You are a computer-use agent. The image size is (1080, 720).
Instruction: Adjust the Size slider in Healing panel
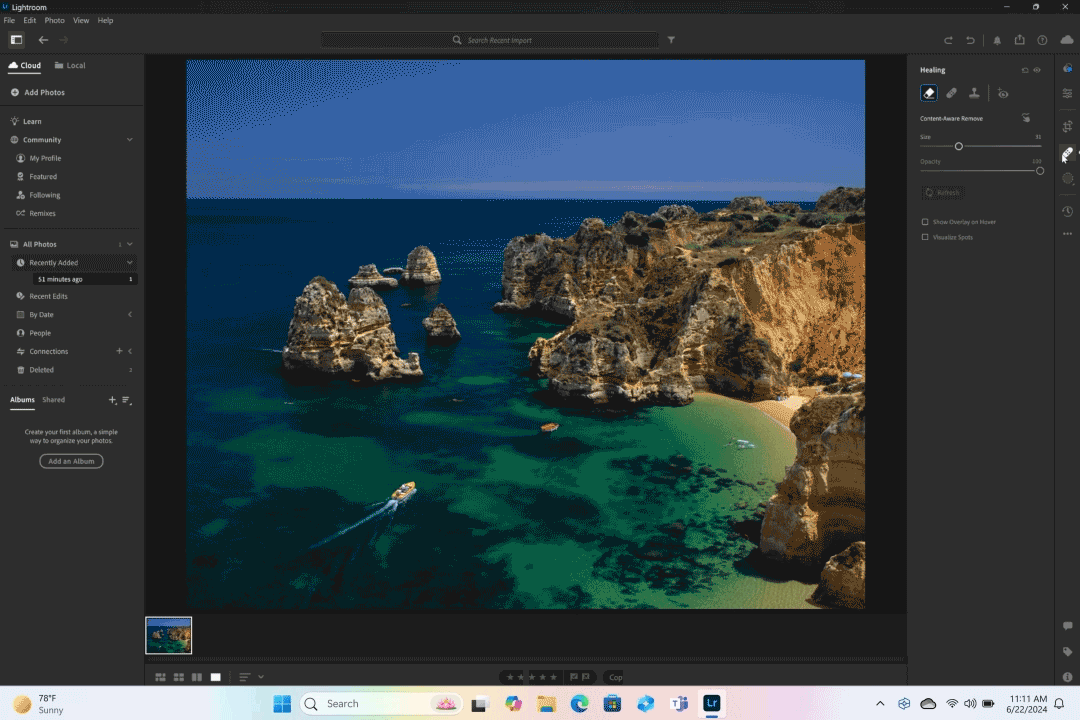(x=958, y=145)
